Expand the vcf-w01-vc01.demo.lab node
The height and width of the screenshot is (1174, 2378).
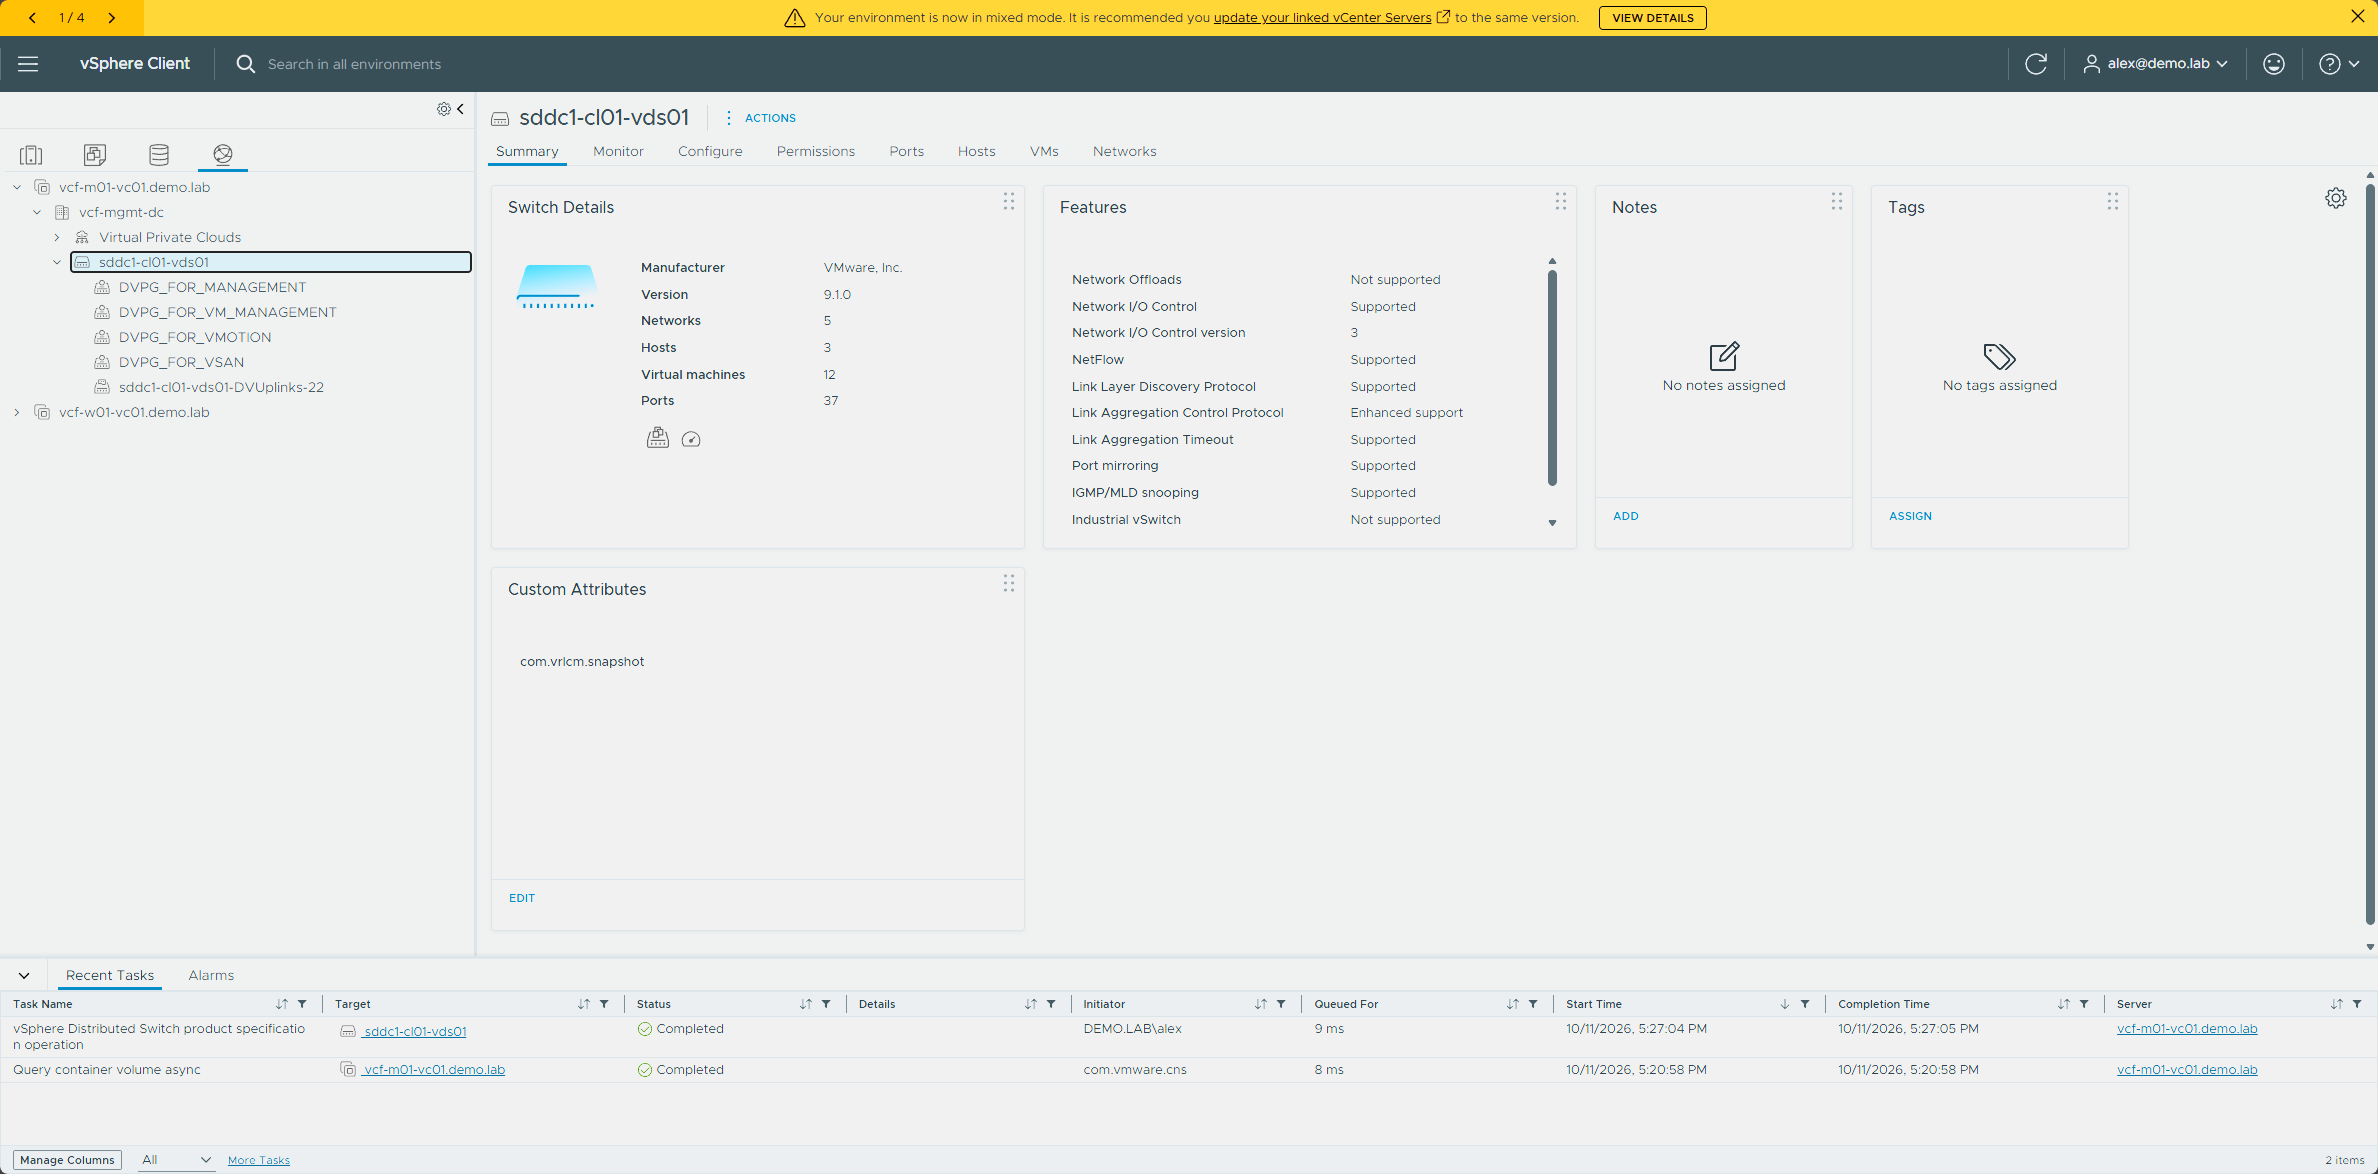click(x=17, y=412)
